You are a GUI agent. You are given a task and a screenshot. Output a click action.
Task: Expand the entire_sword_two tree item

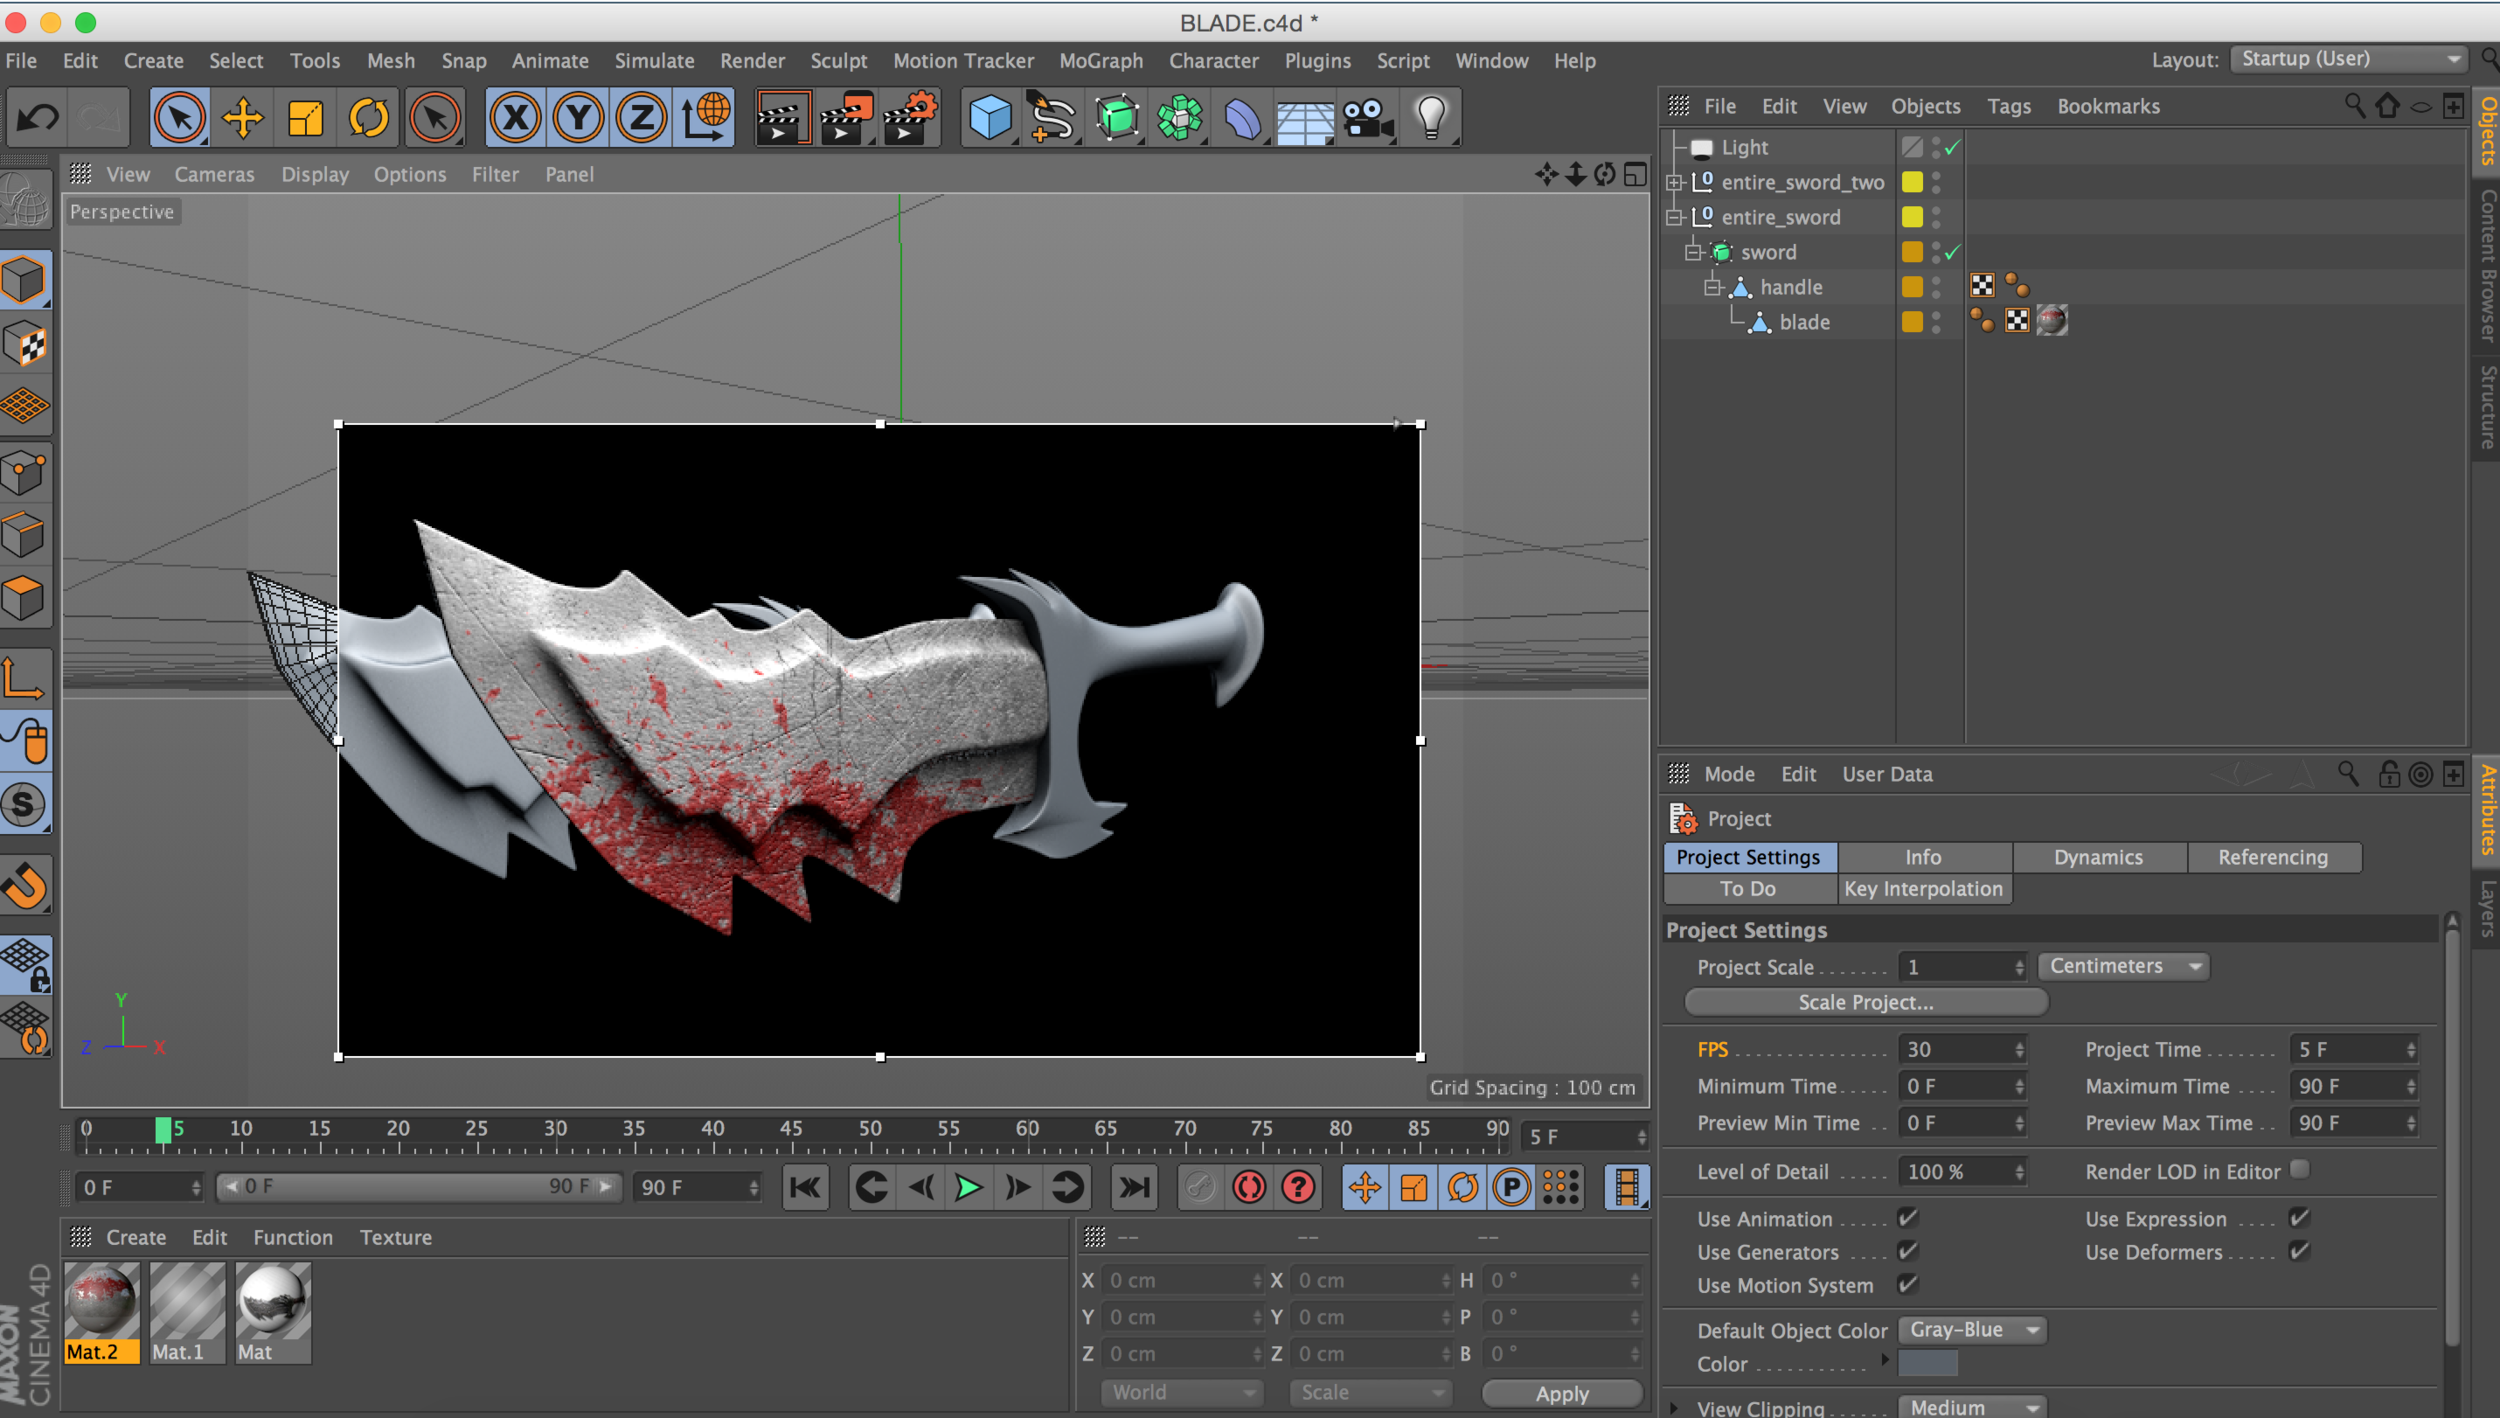coord(1674,183)
